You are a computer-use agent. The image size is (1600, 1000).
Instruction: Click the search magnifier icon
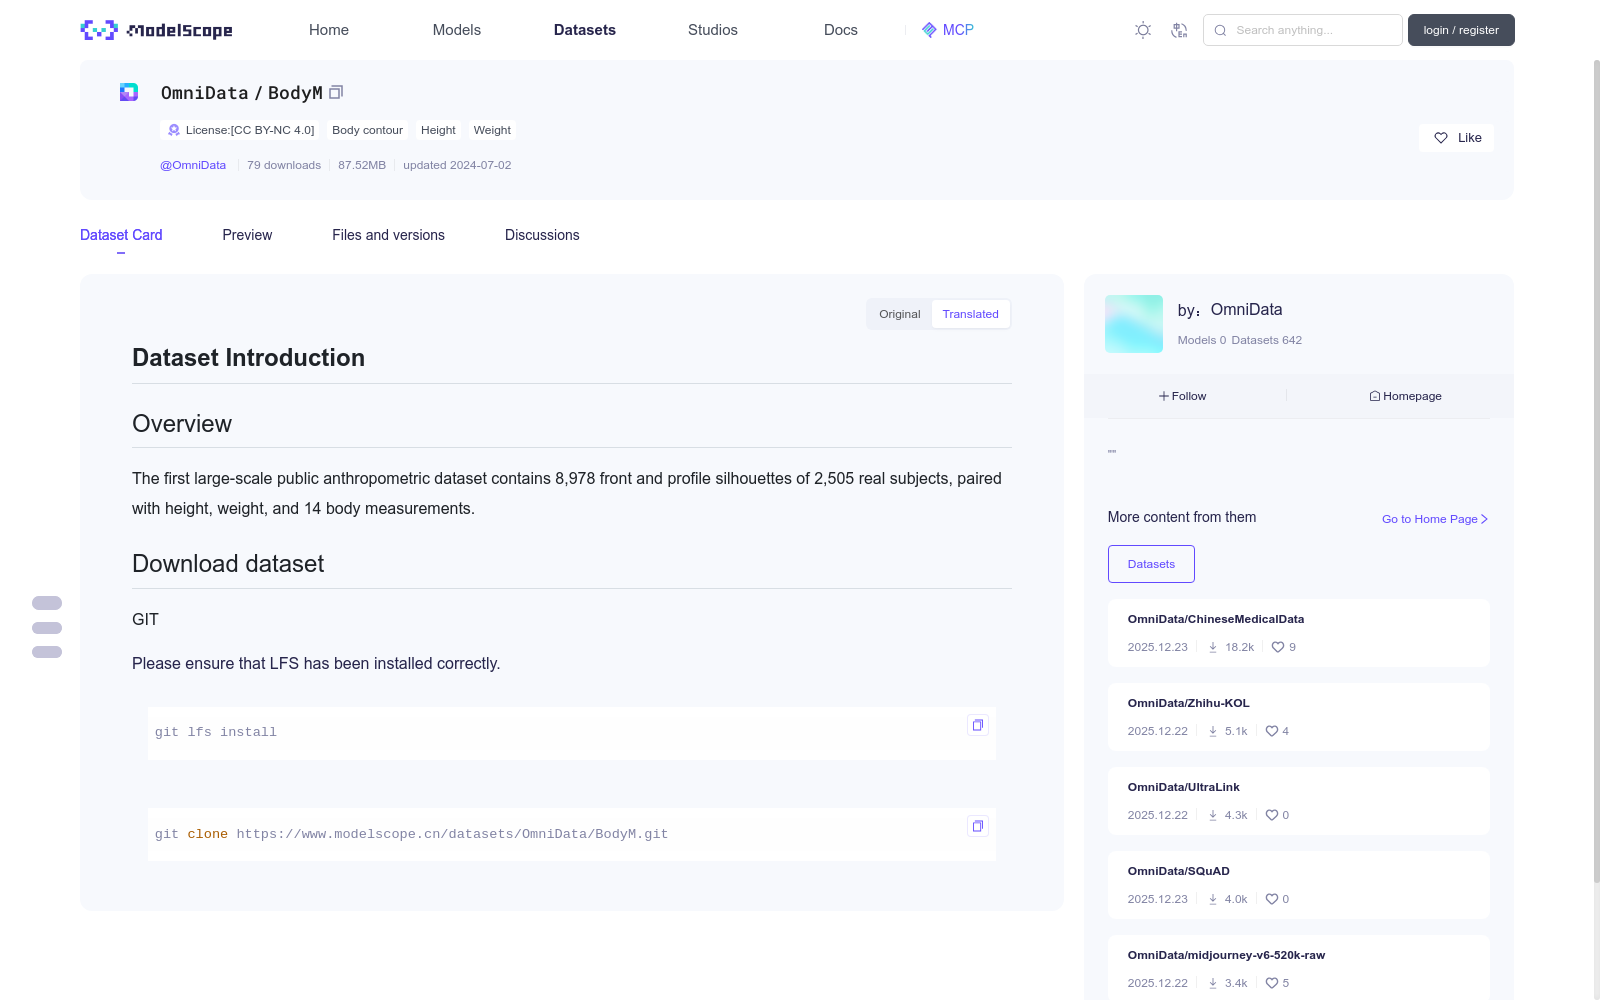tap(1220, 30)
